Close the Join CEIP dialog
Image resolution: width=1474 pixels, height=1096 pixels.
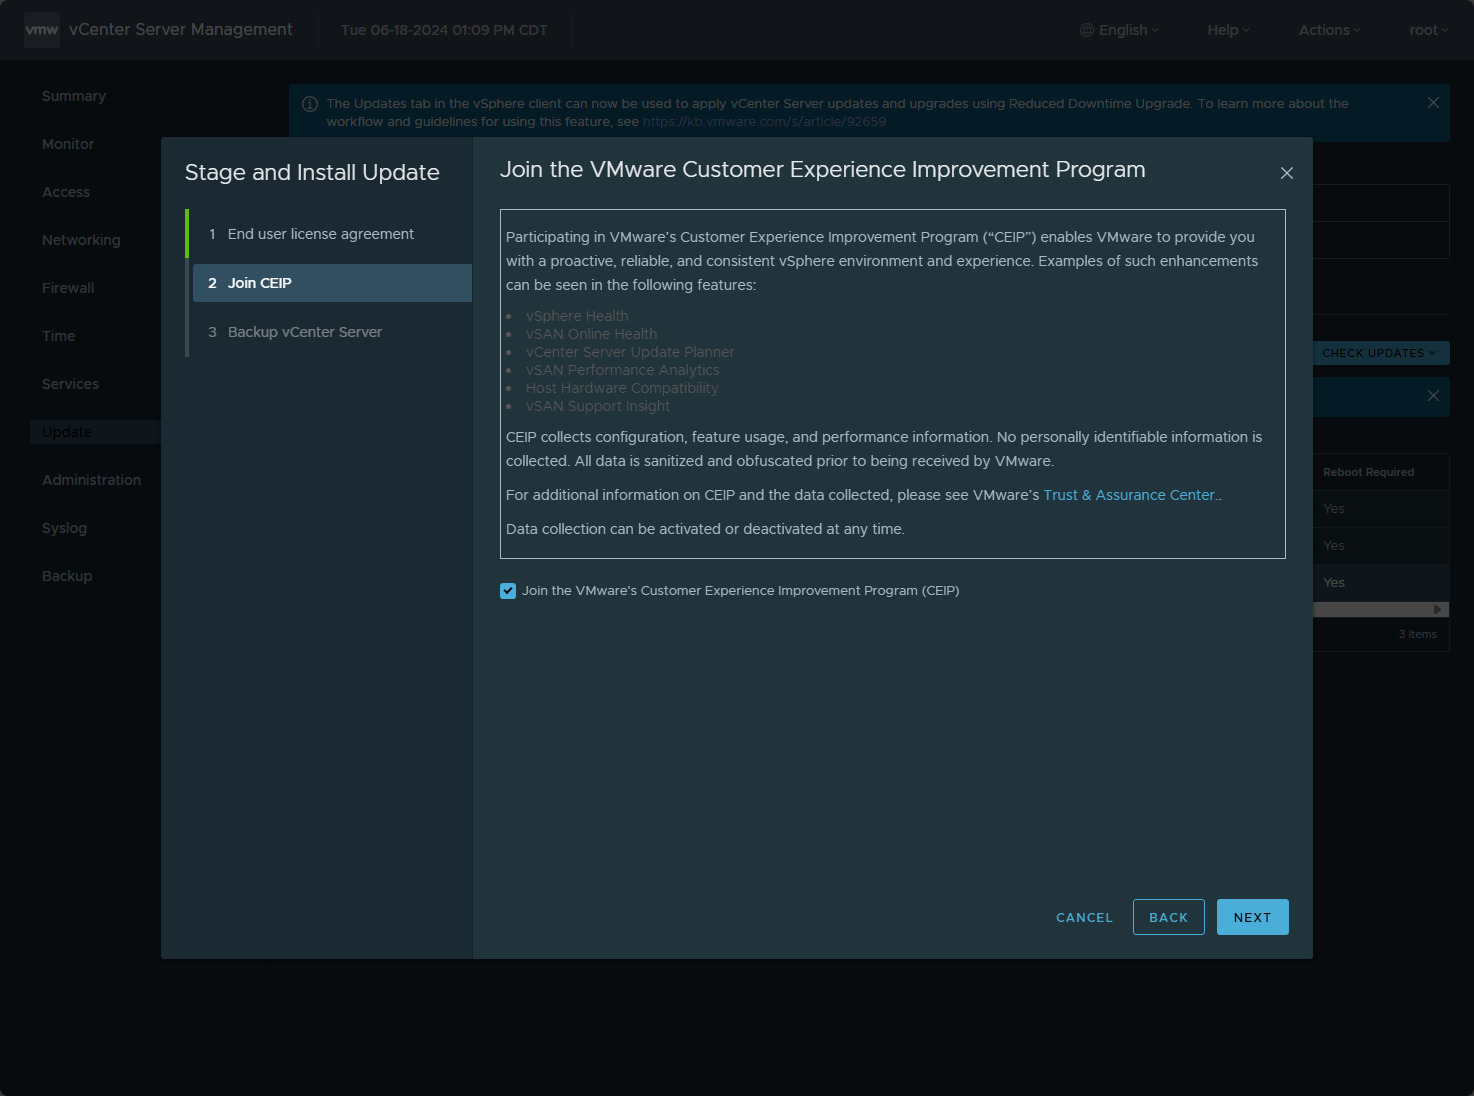point(1287,173)
